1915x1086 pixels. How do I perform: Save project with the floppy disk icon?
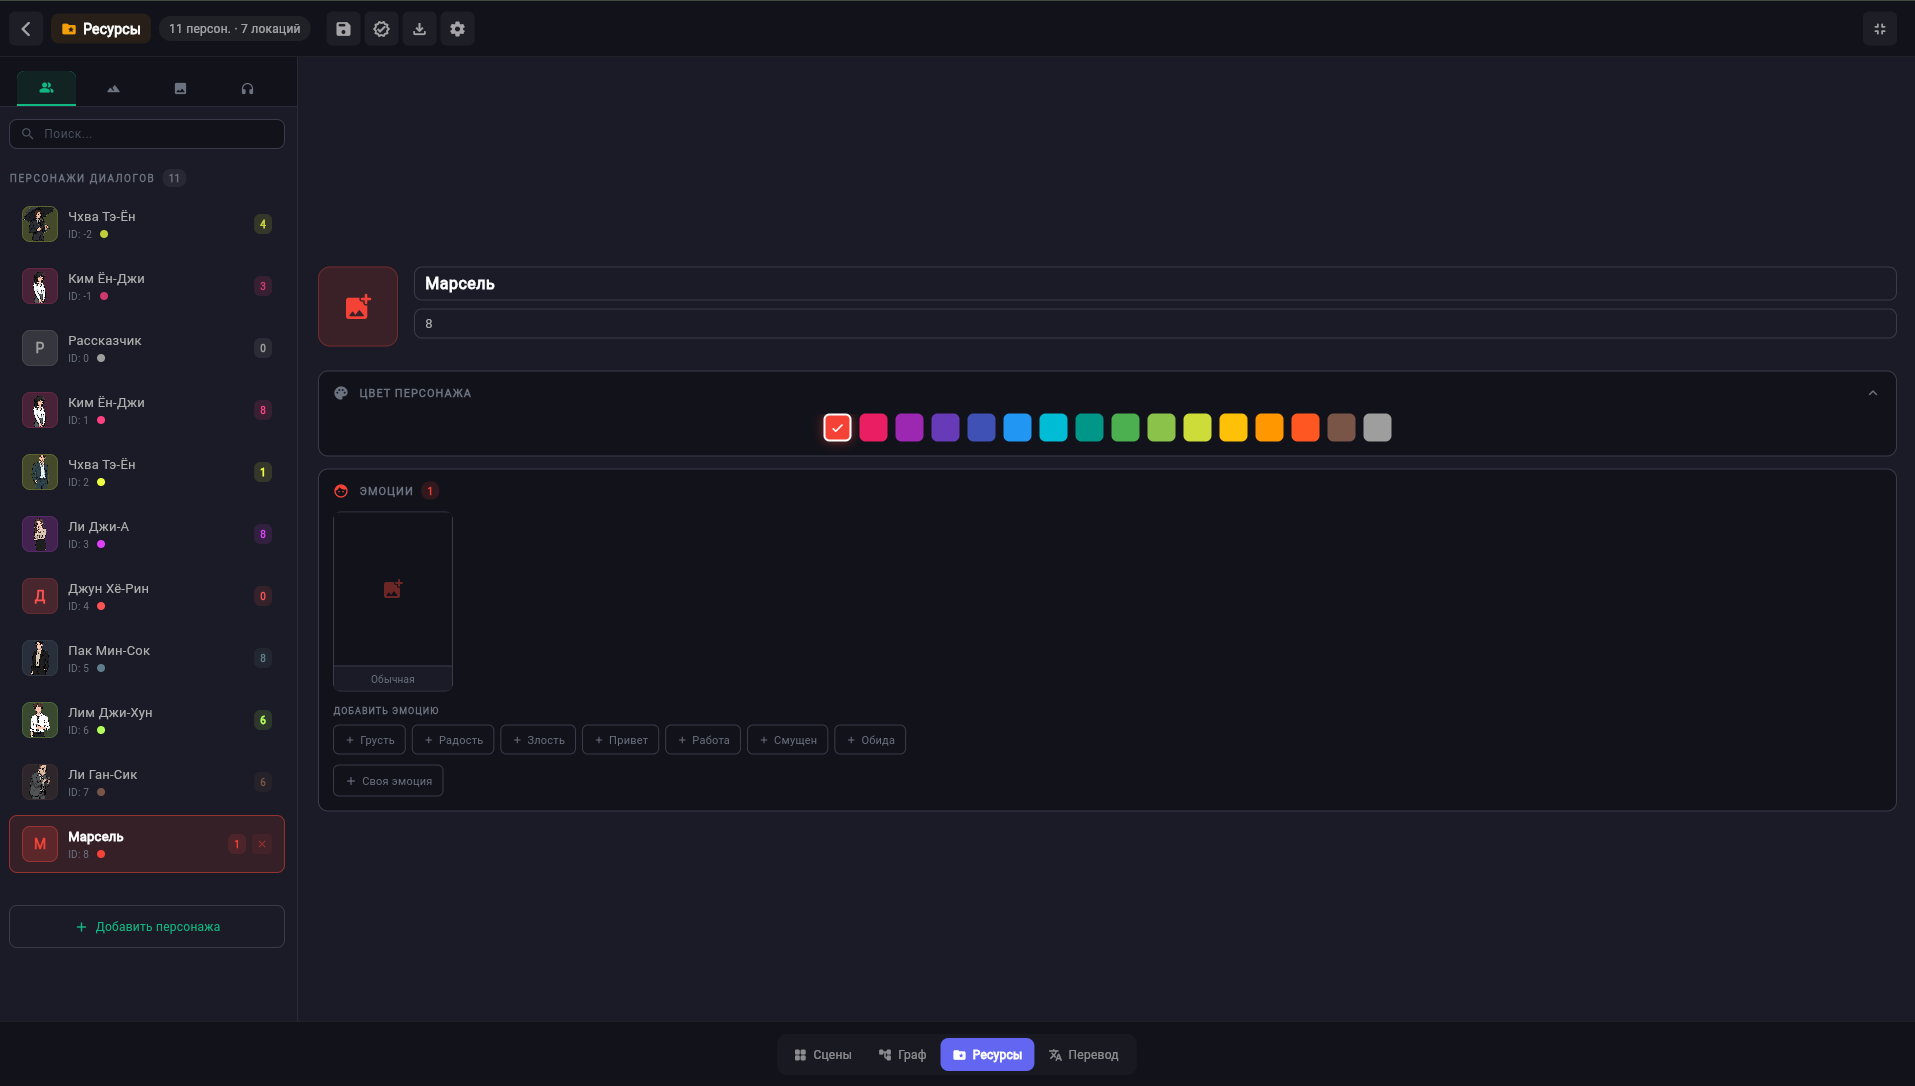(x=343, y=29)
